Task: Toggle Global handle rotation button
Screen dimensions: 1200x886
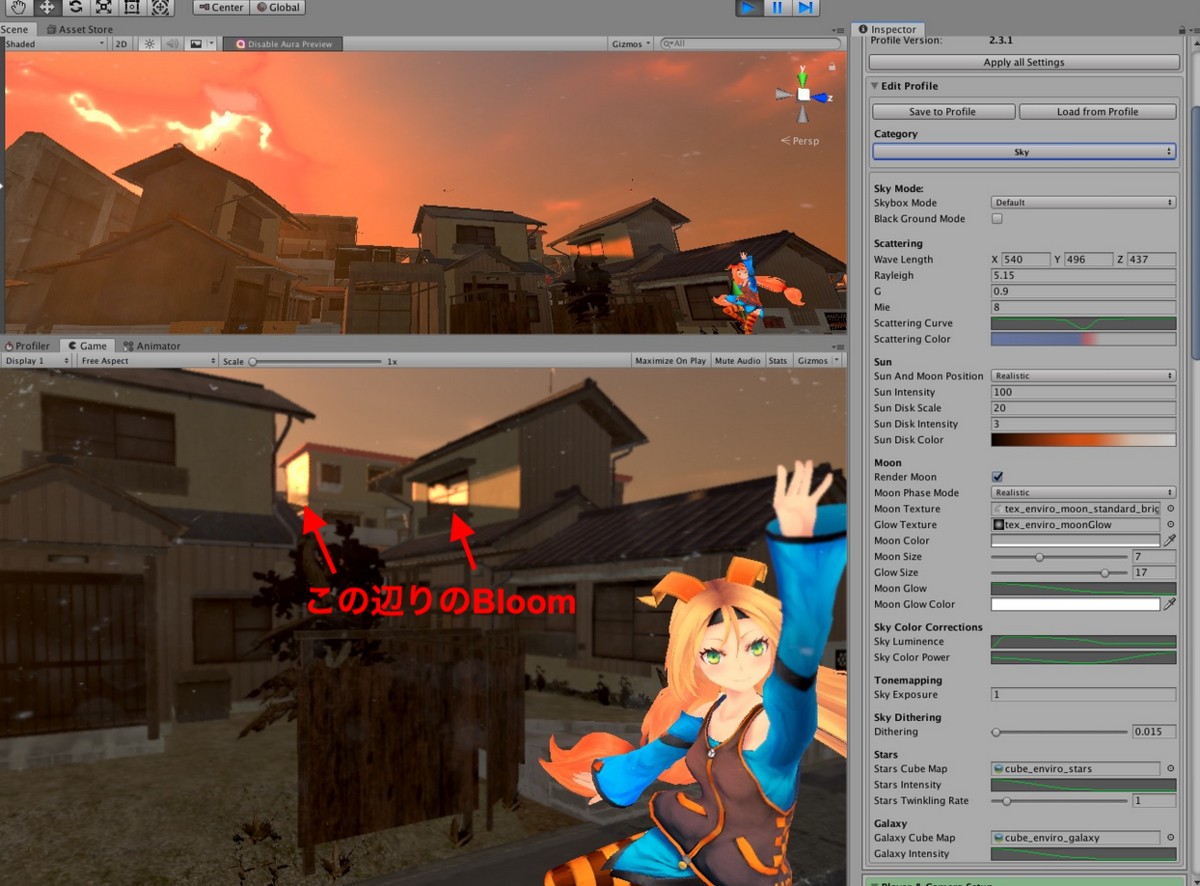Action: pos(277,7)
